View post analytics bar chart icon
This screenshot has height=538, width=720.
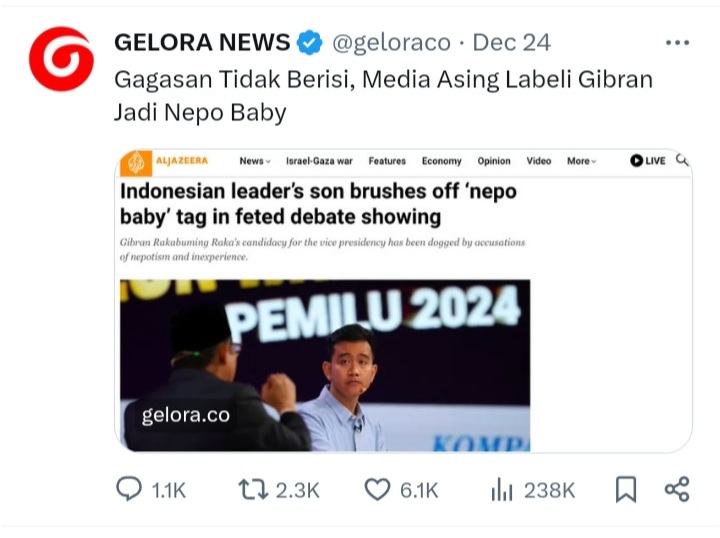pos(502,489)
